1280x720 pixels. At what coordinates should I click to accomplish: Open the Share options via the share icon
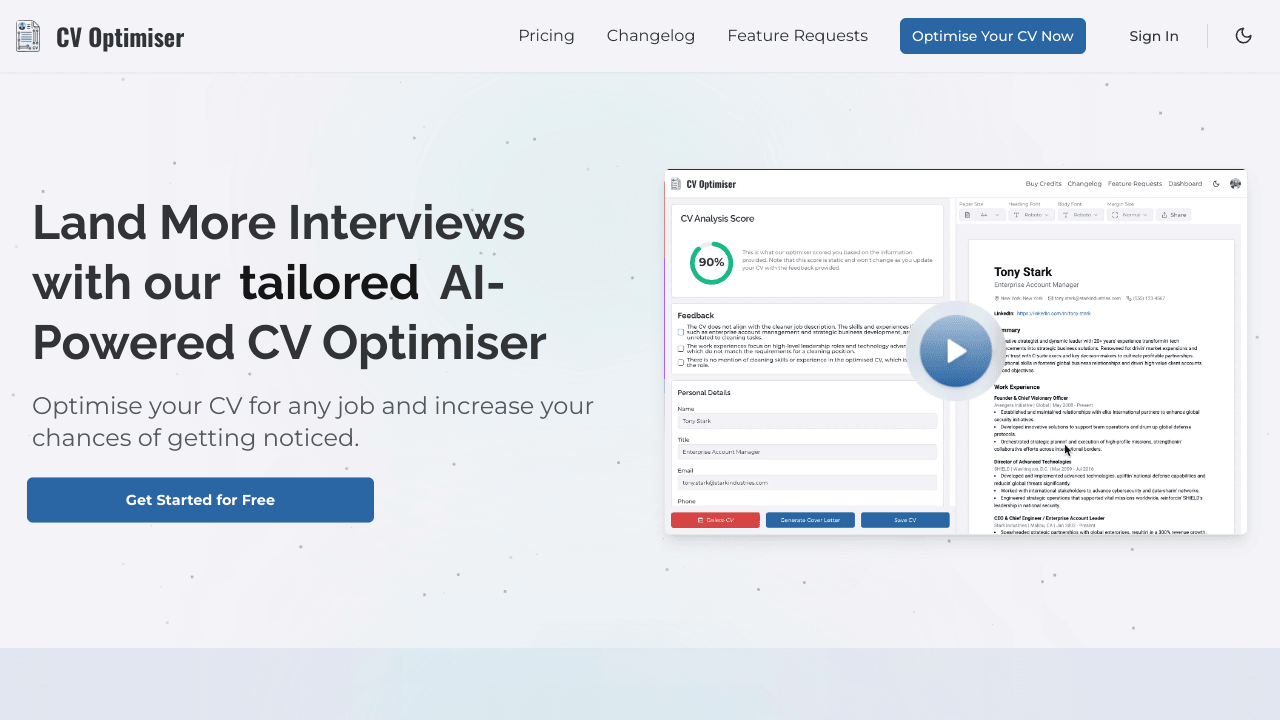coord(1165,214)
